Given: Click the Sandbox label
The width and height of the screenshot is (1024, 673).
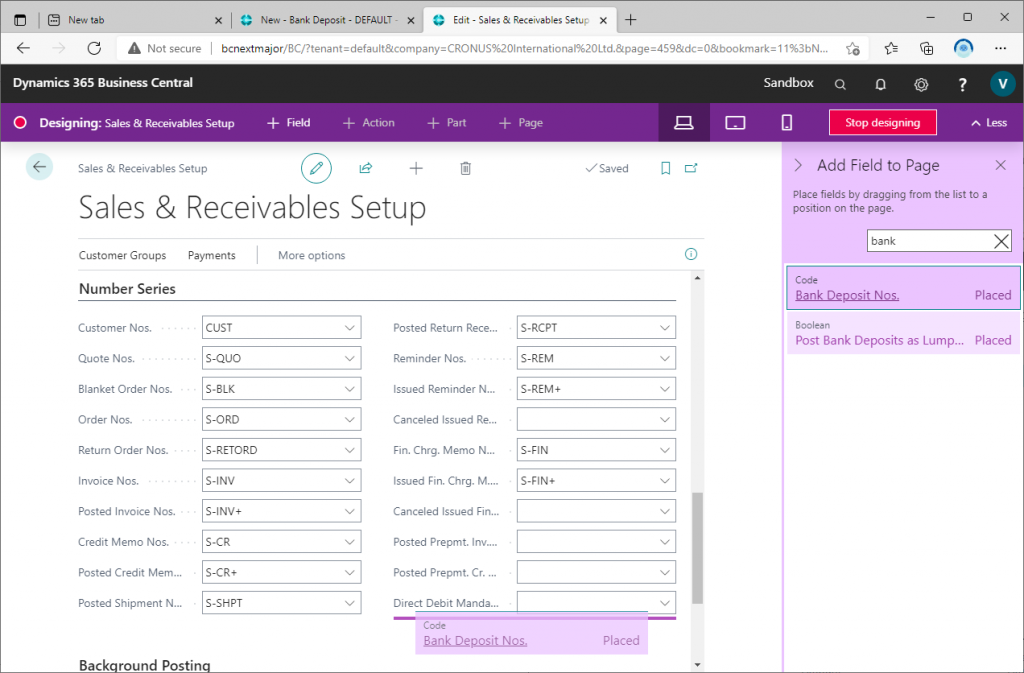Looking at the screenshot, I should pyautogui.click(x=788, y=83).
